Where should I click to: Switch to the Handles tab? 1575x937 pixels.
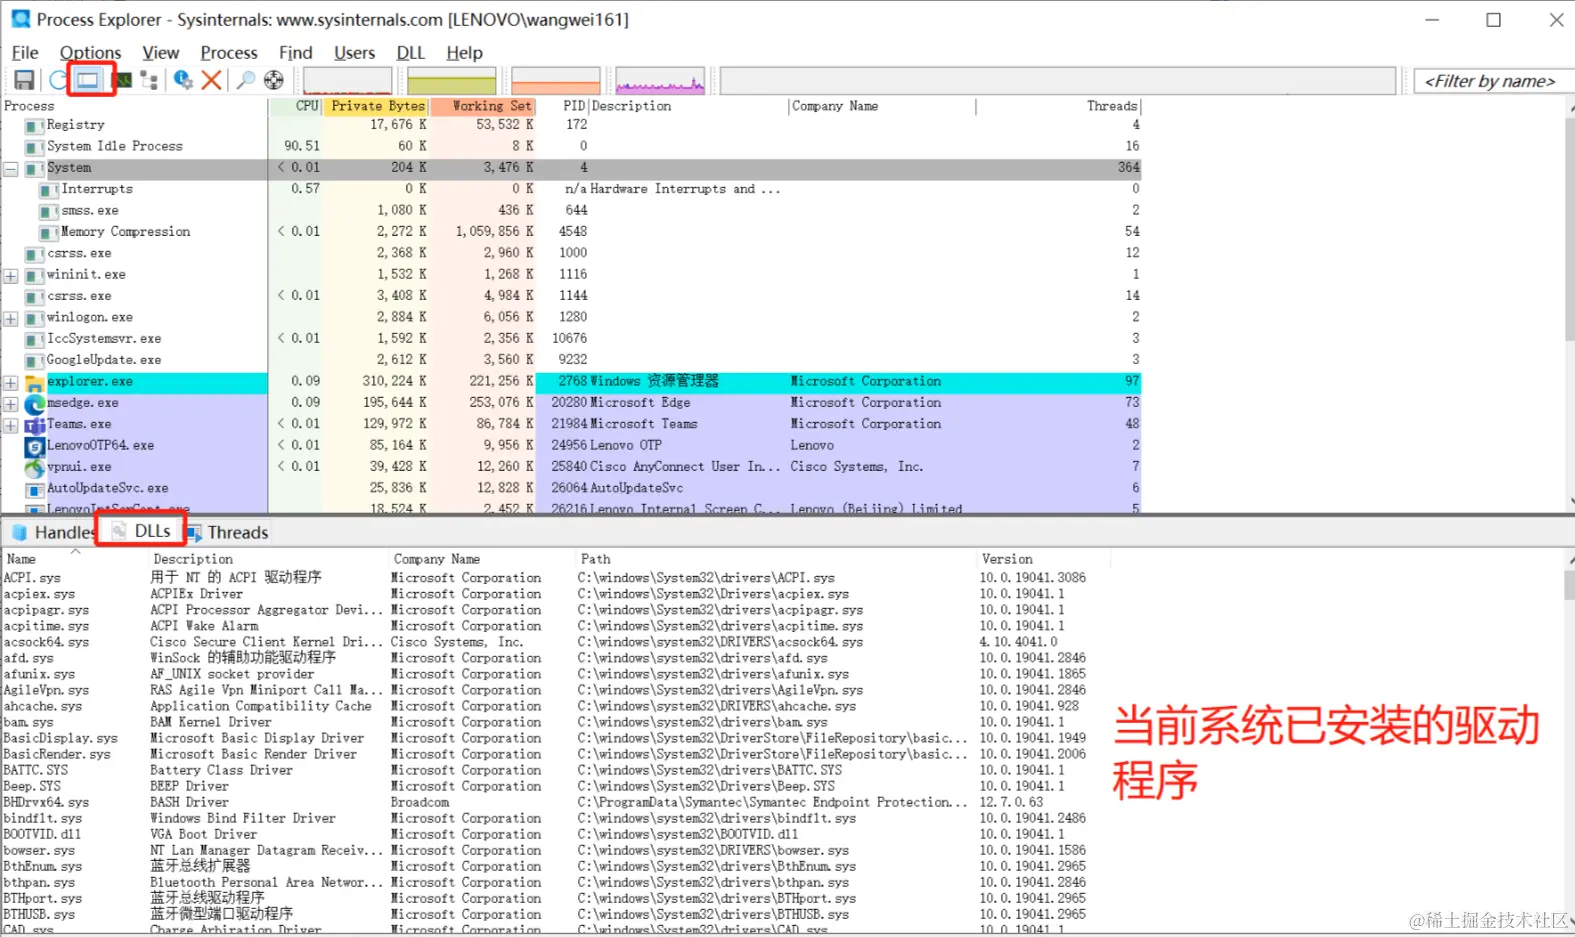pyautogui.click(x=55, y=533)
